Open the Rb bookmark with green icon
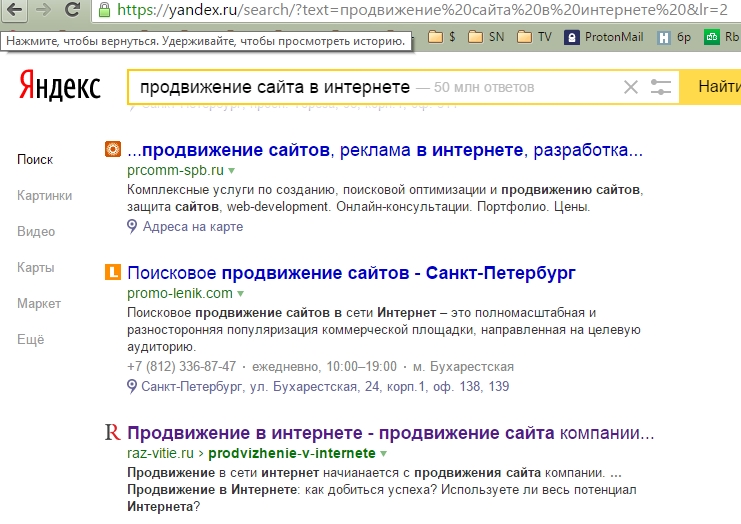This screenshot has width=741, height=524. pyautogui.click(x=722, y=37)
